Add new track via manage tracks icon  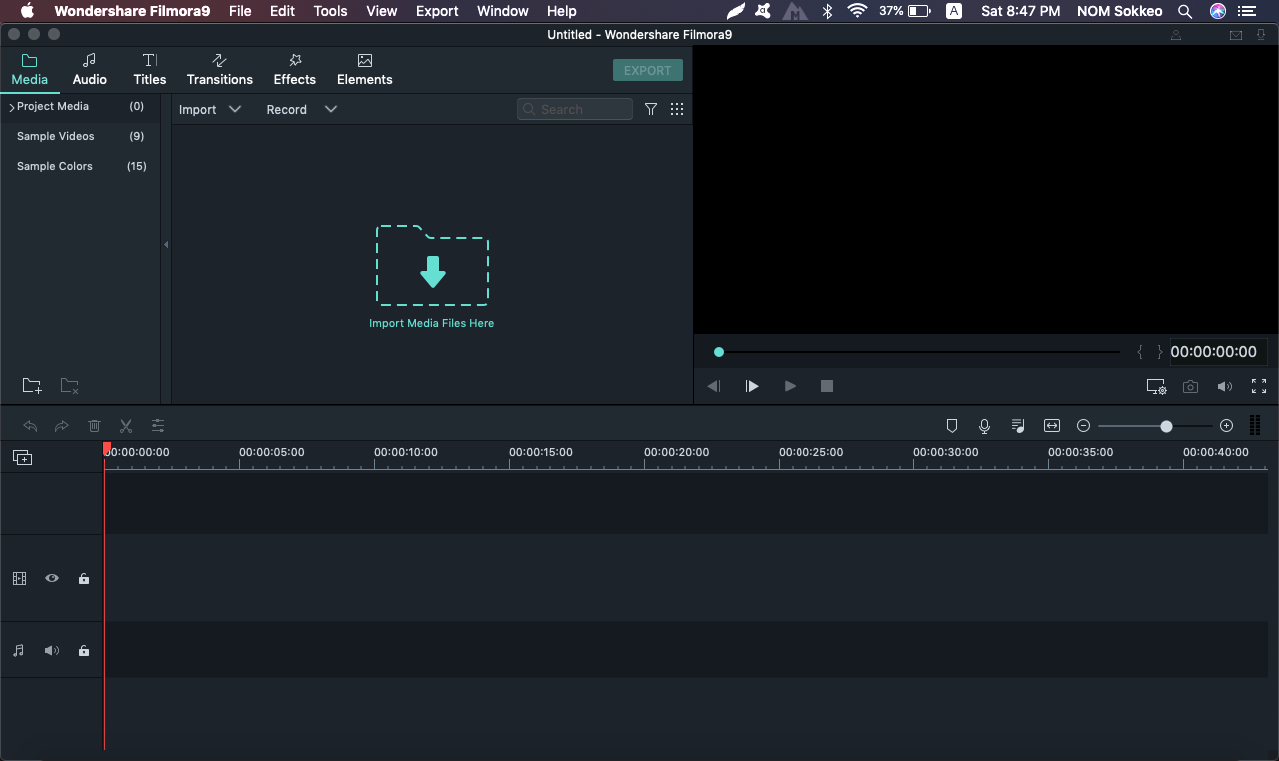click(x=22, y=457)
